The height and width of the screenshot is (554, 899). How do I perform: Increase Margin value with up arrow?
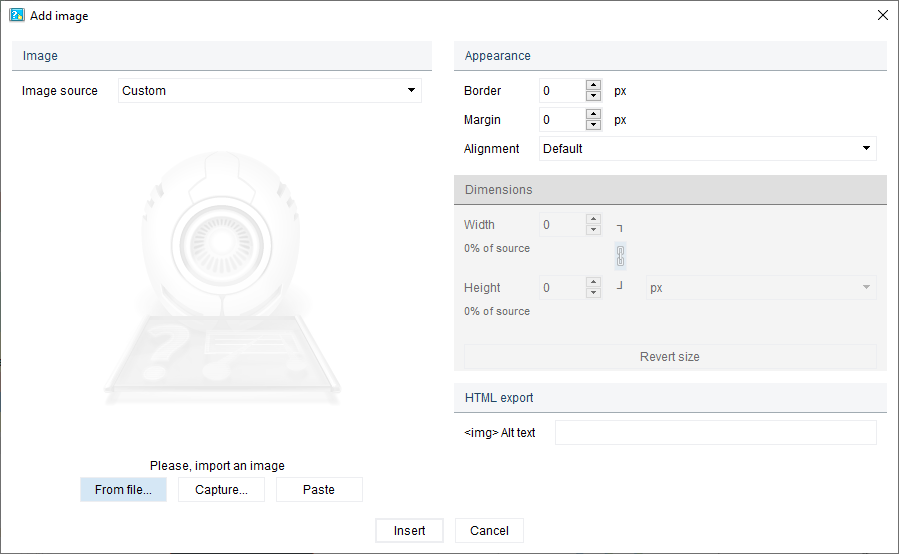[594, 114]
